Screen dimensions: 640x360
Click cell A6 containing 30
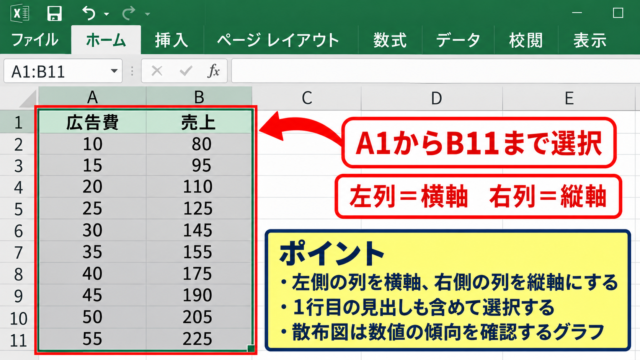point(93,231)
